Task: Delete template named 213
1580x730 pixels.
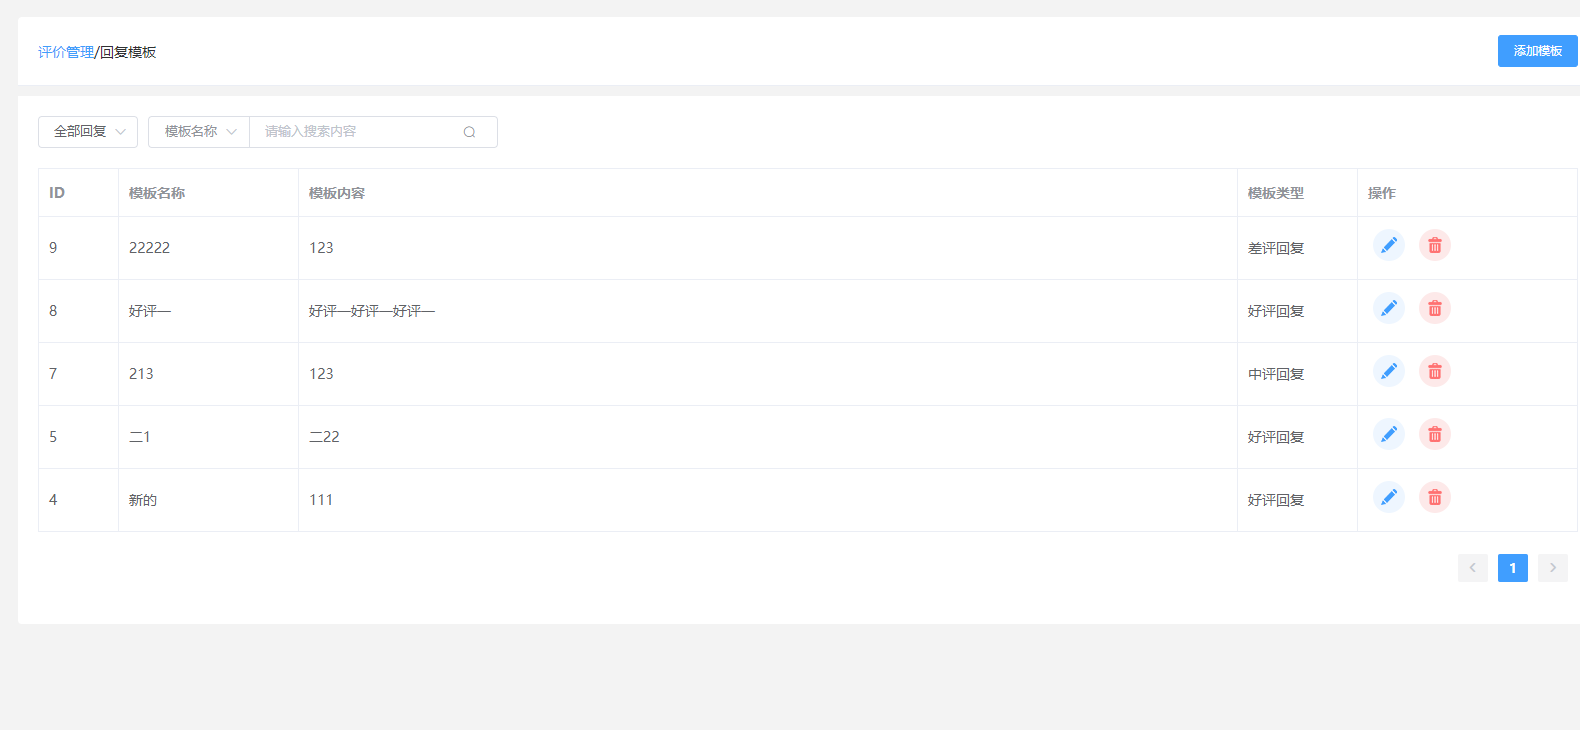Action: (1434, 371)
